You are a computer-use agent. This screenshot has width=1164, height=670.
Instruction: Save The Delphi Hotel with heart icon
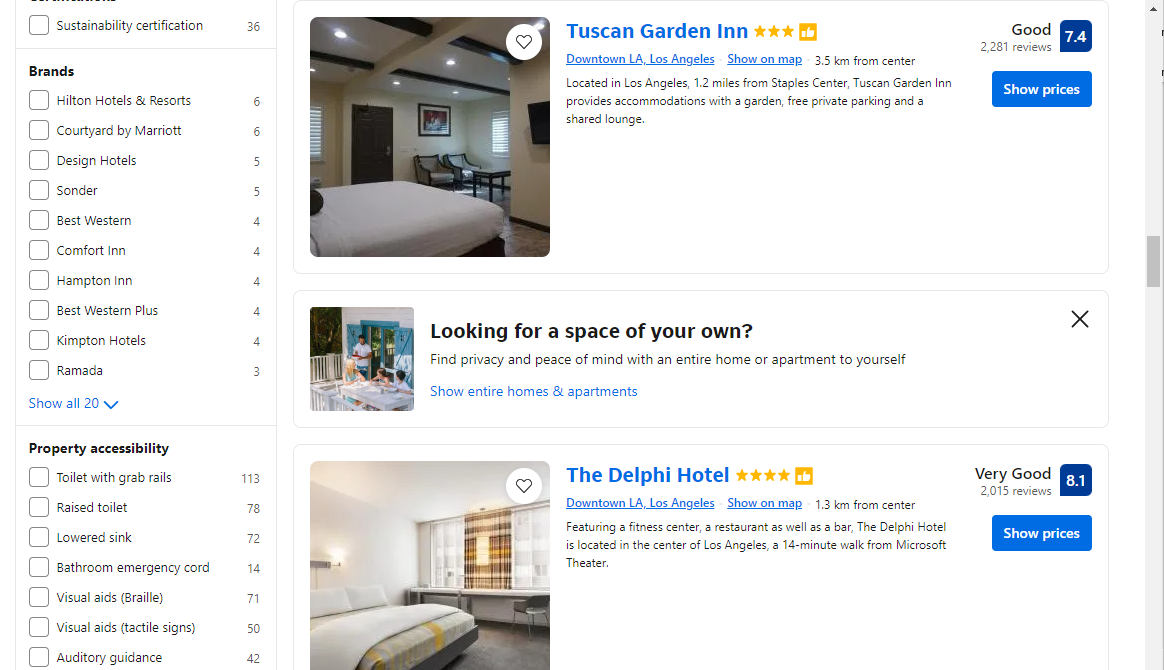tap(524, 486)
